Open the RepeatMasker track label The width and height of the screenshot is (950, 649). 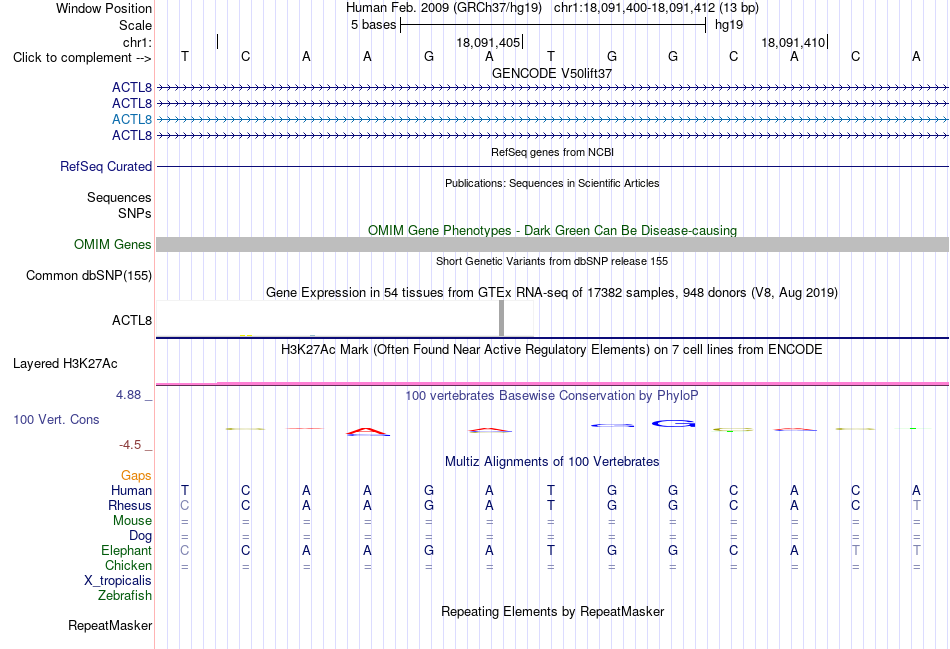(x=110, y=625)
